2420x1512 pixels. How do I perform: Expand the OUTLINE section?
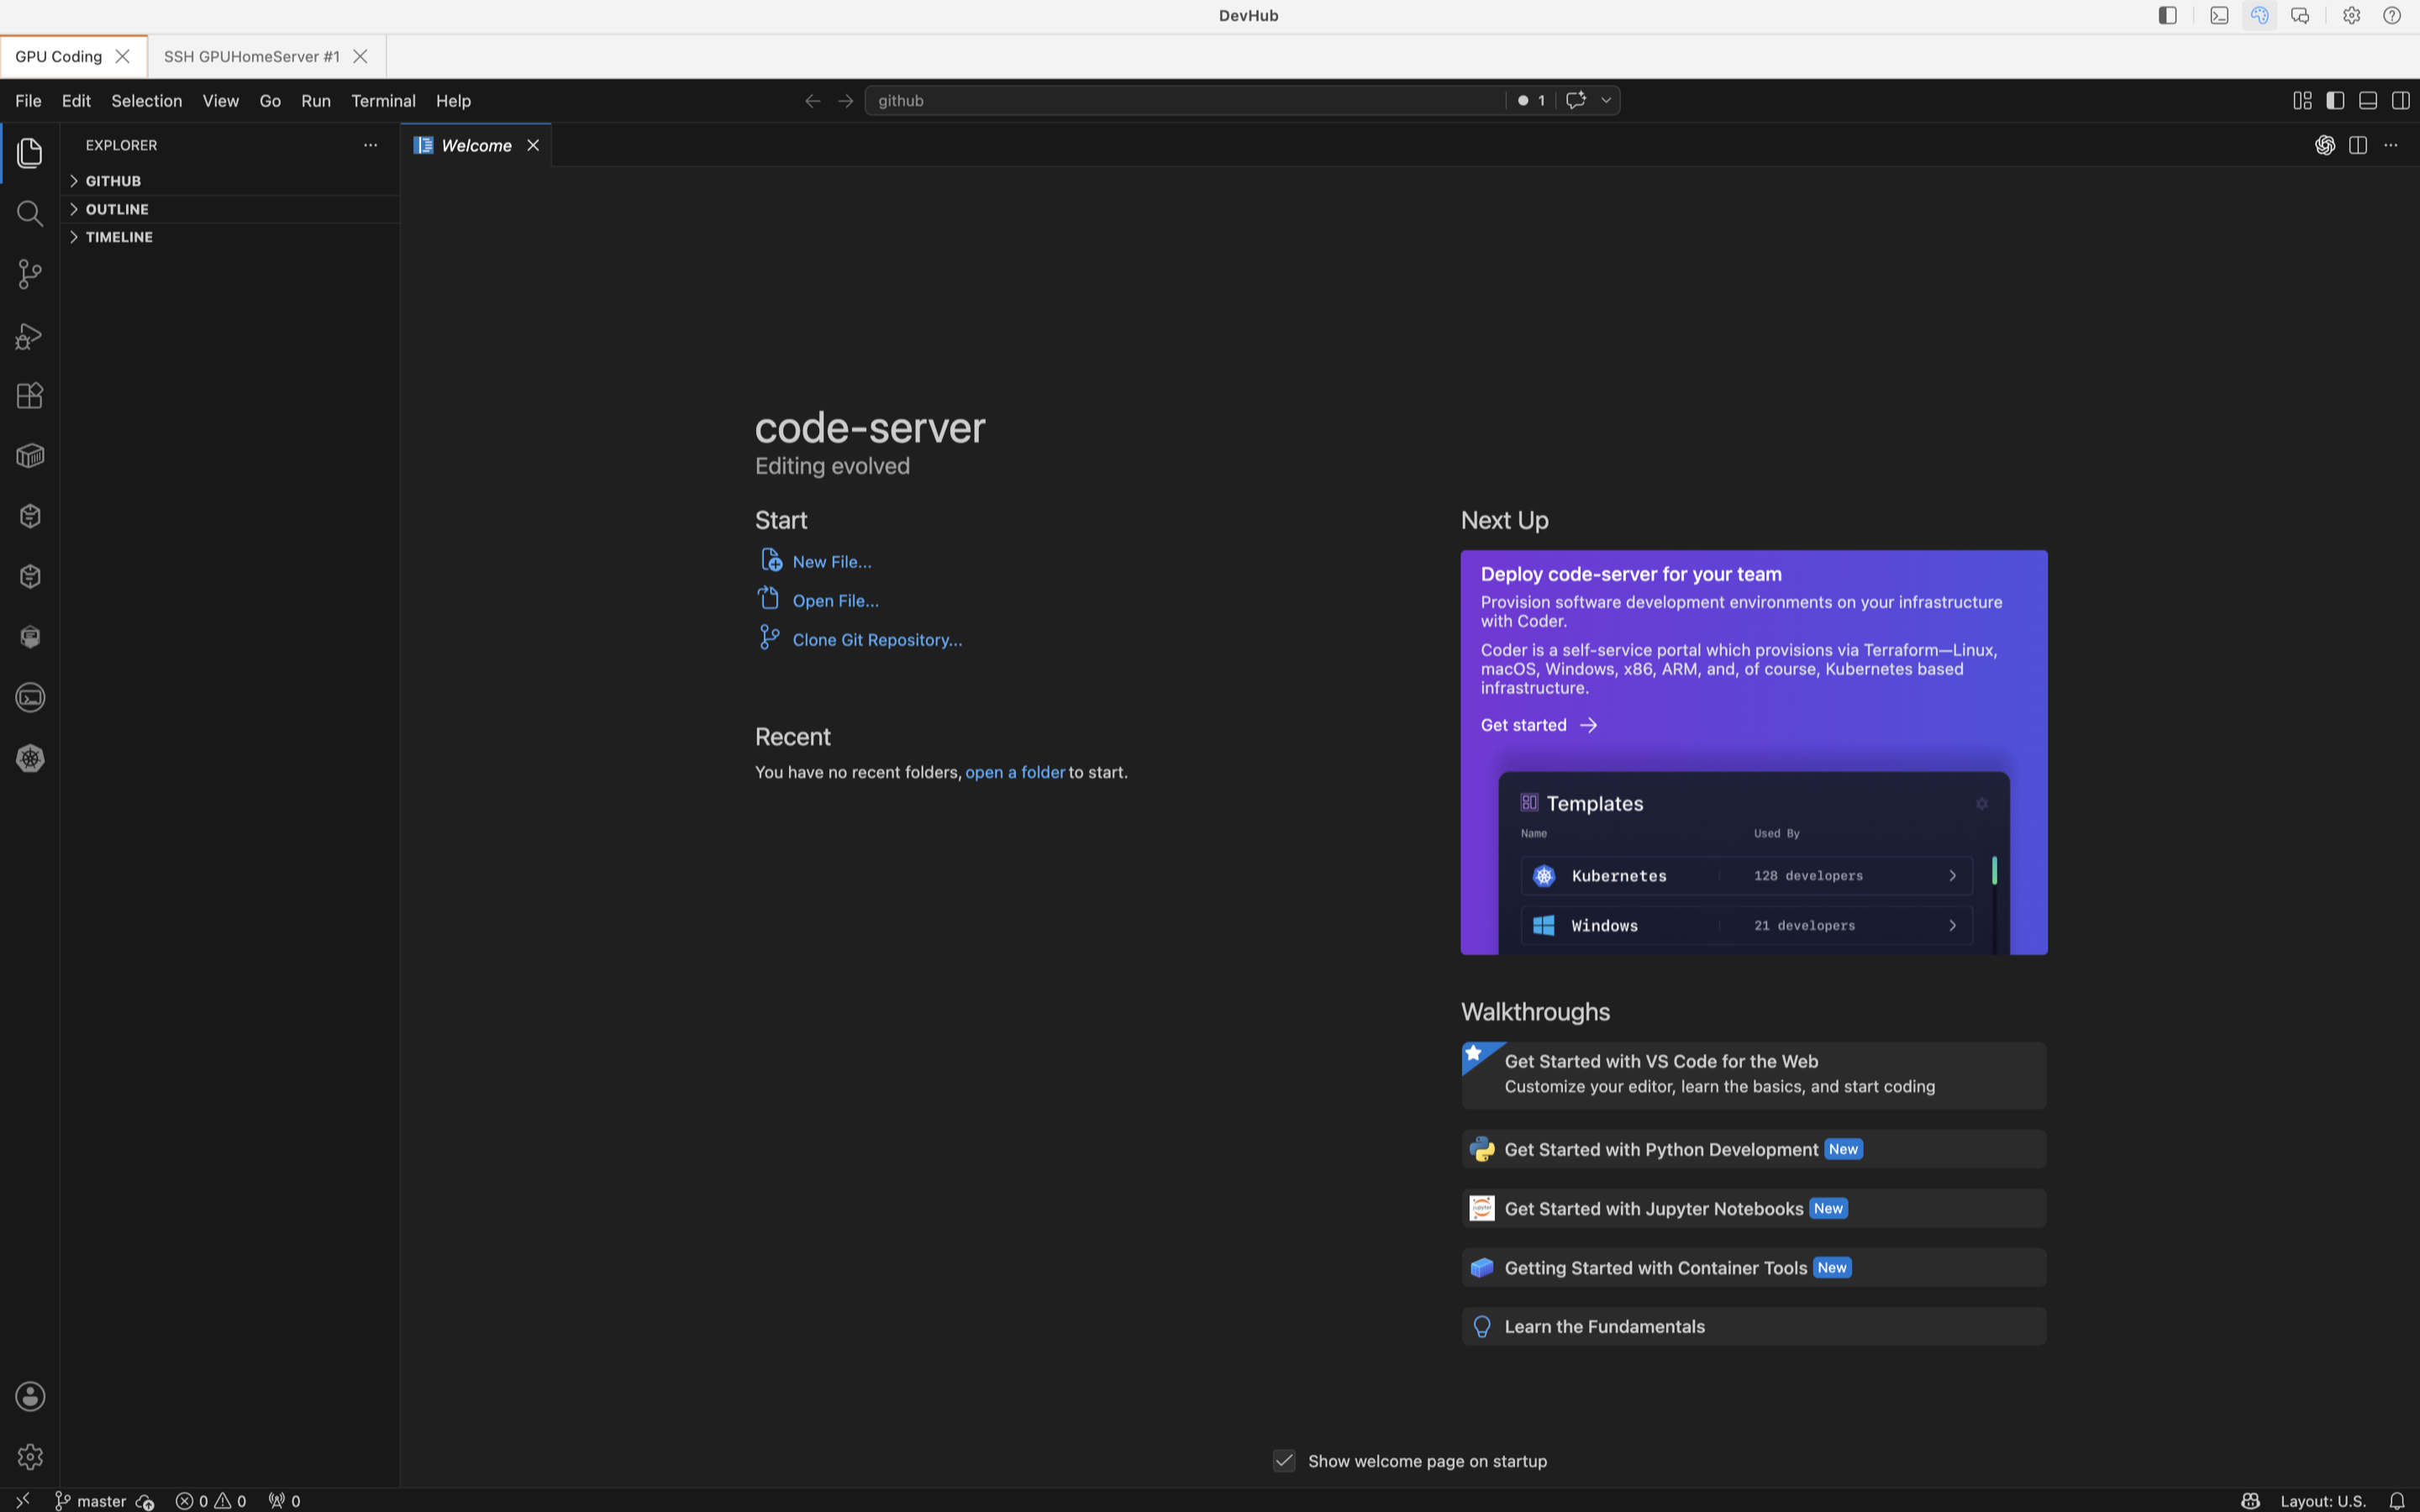230,209
